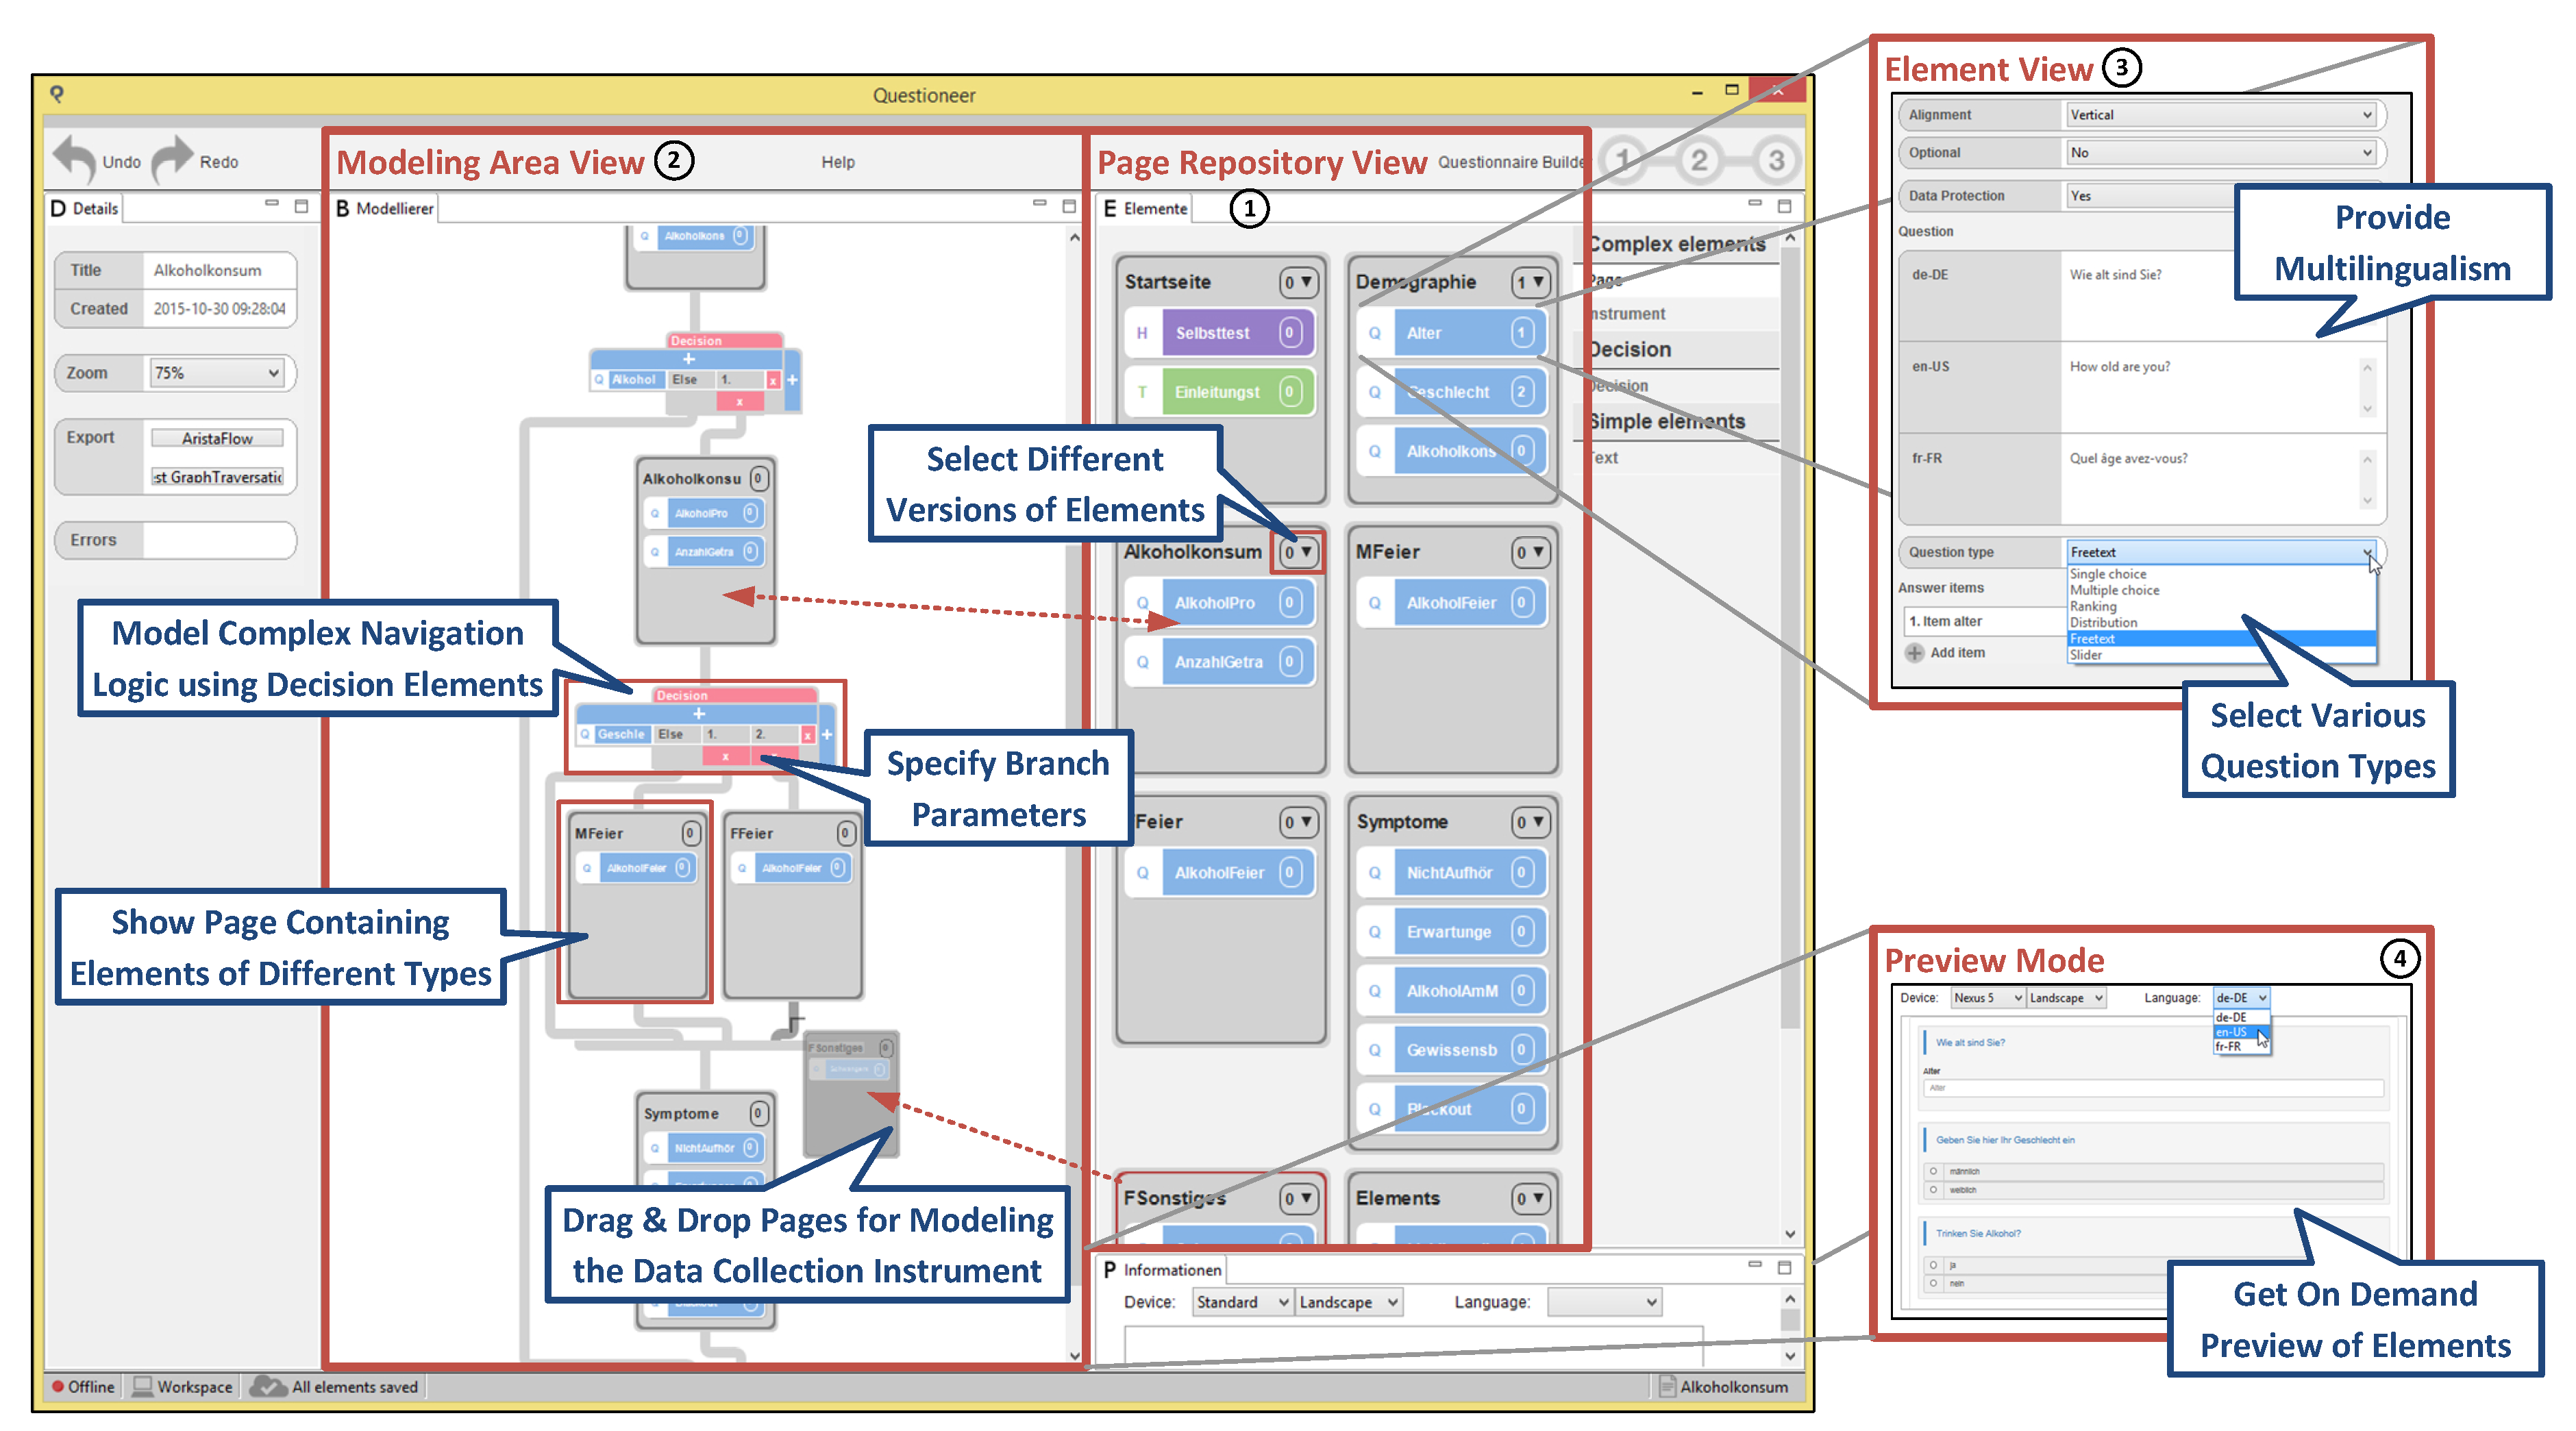2576x1431 pixels.
Task: Click the Workspace icon in status bar
Action: click(x=143, y=1386)
